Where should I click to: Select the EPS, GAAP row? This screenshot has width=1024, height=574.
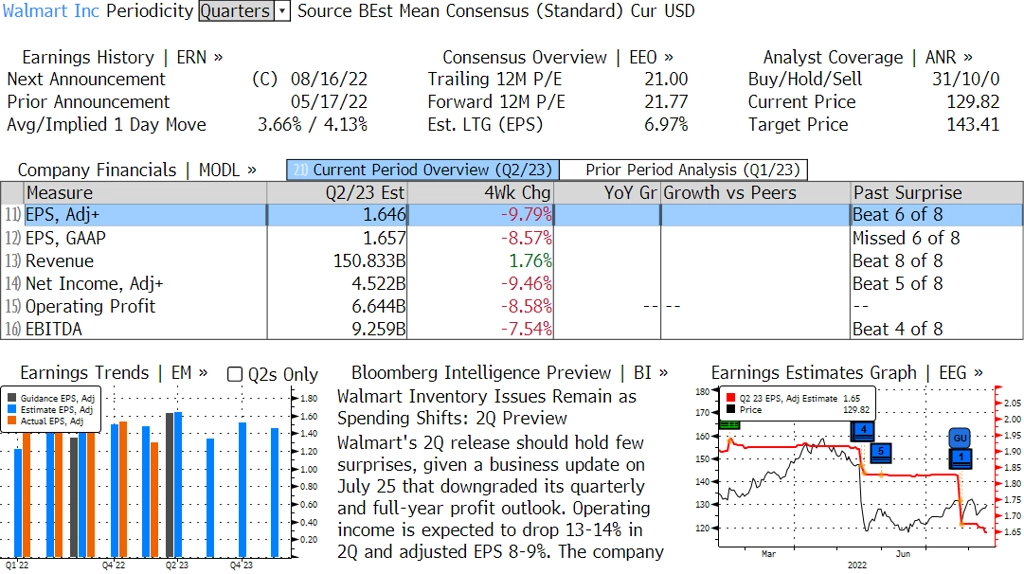tap(512, 238)
